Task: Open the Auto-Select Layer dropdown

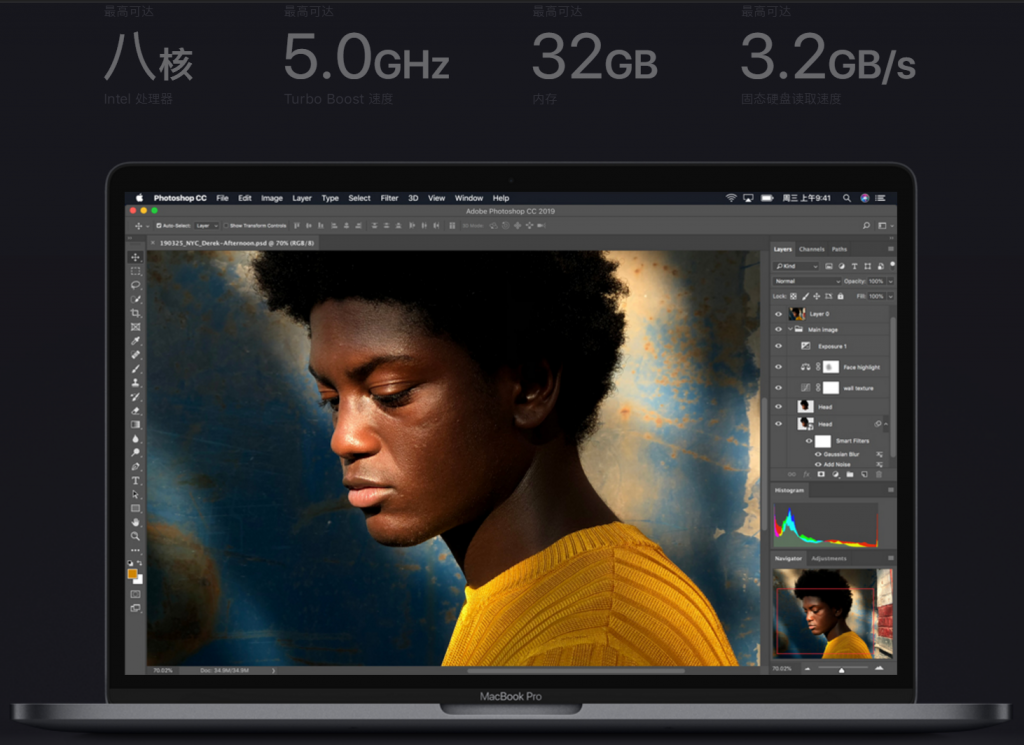Action: tap(206, 226)
